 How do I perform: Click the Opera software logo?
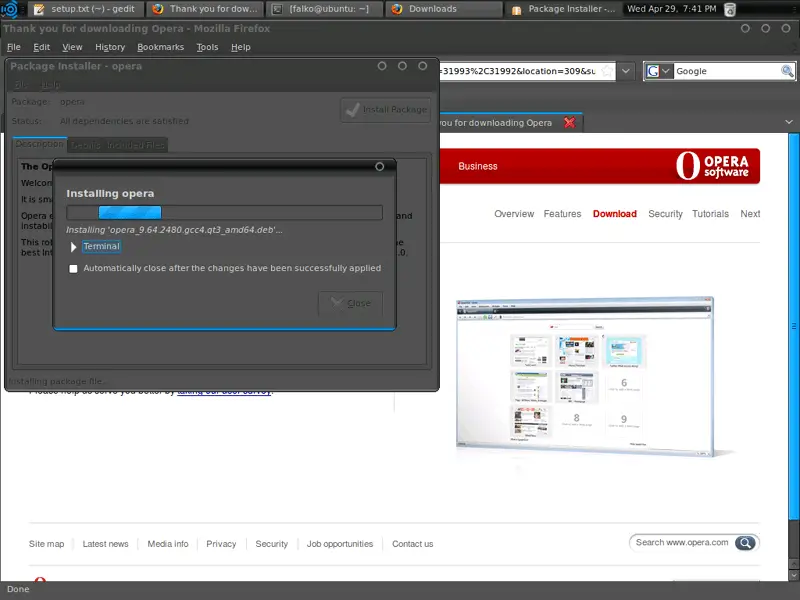712,166
